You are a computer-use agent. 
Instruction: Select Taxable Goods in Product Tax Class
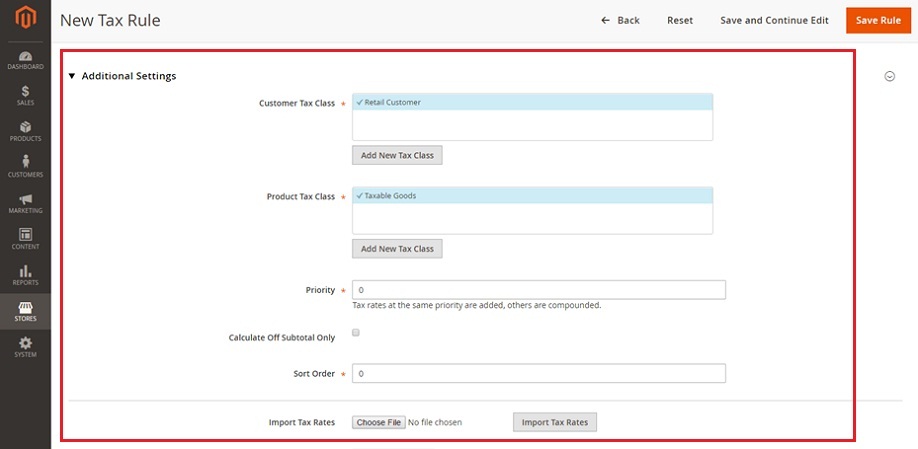click(532, 196)
